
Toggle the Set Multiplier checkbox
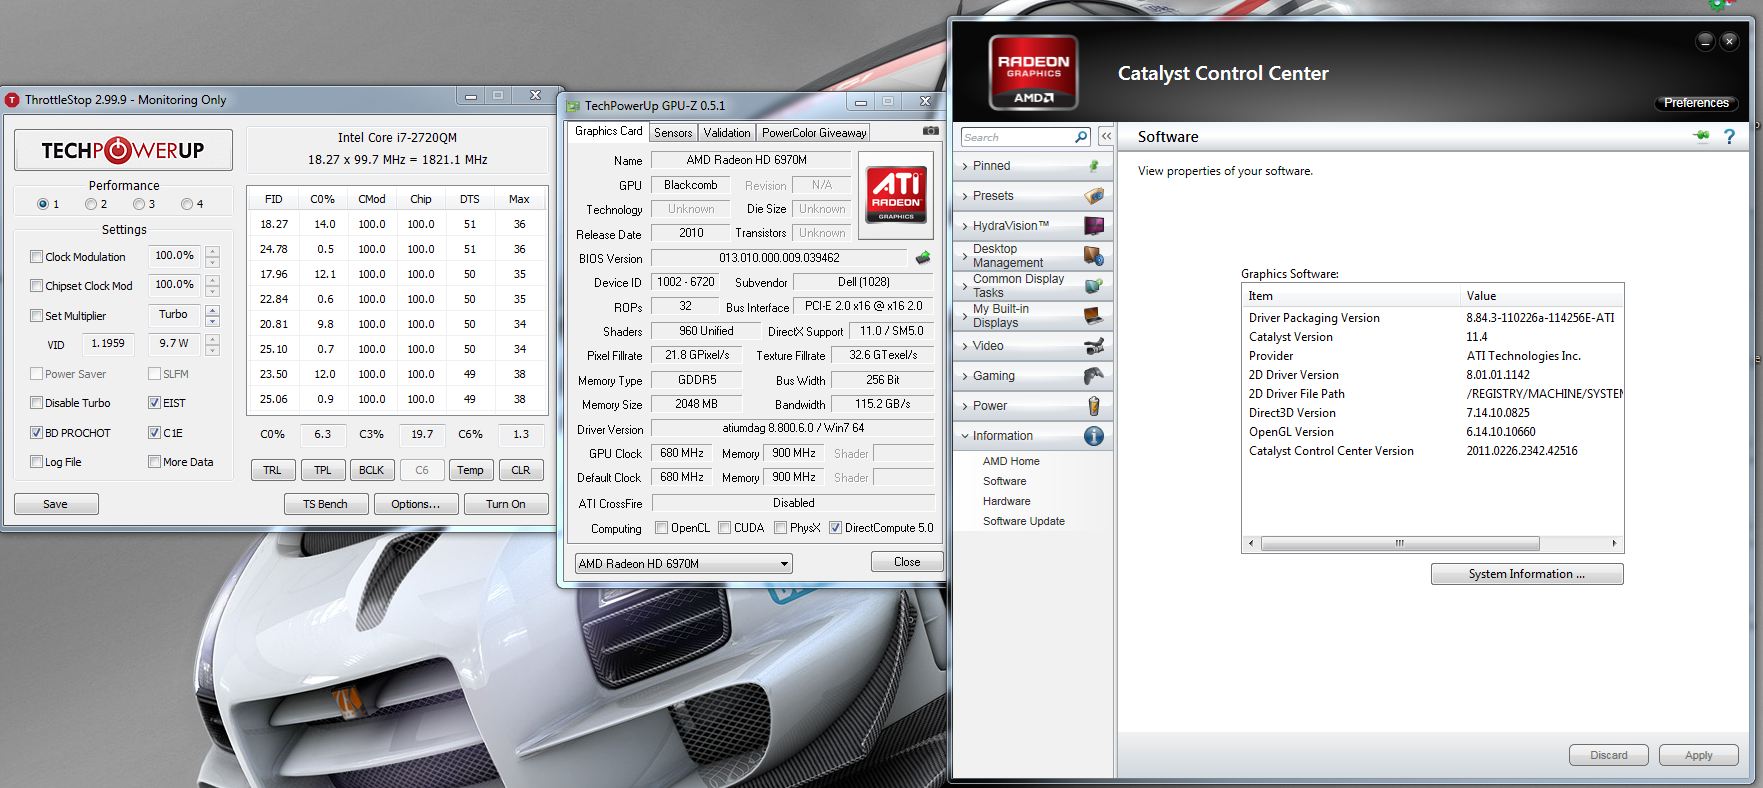point(37,316)
